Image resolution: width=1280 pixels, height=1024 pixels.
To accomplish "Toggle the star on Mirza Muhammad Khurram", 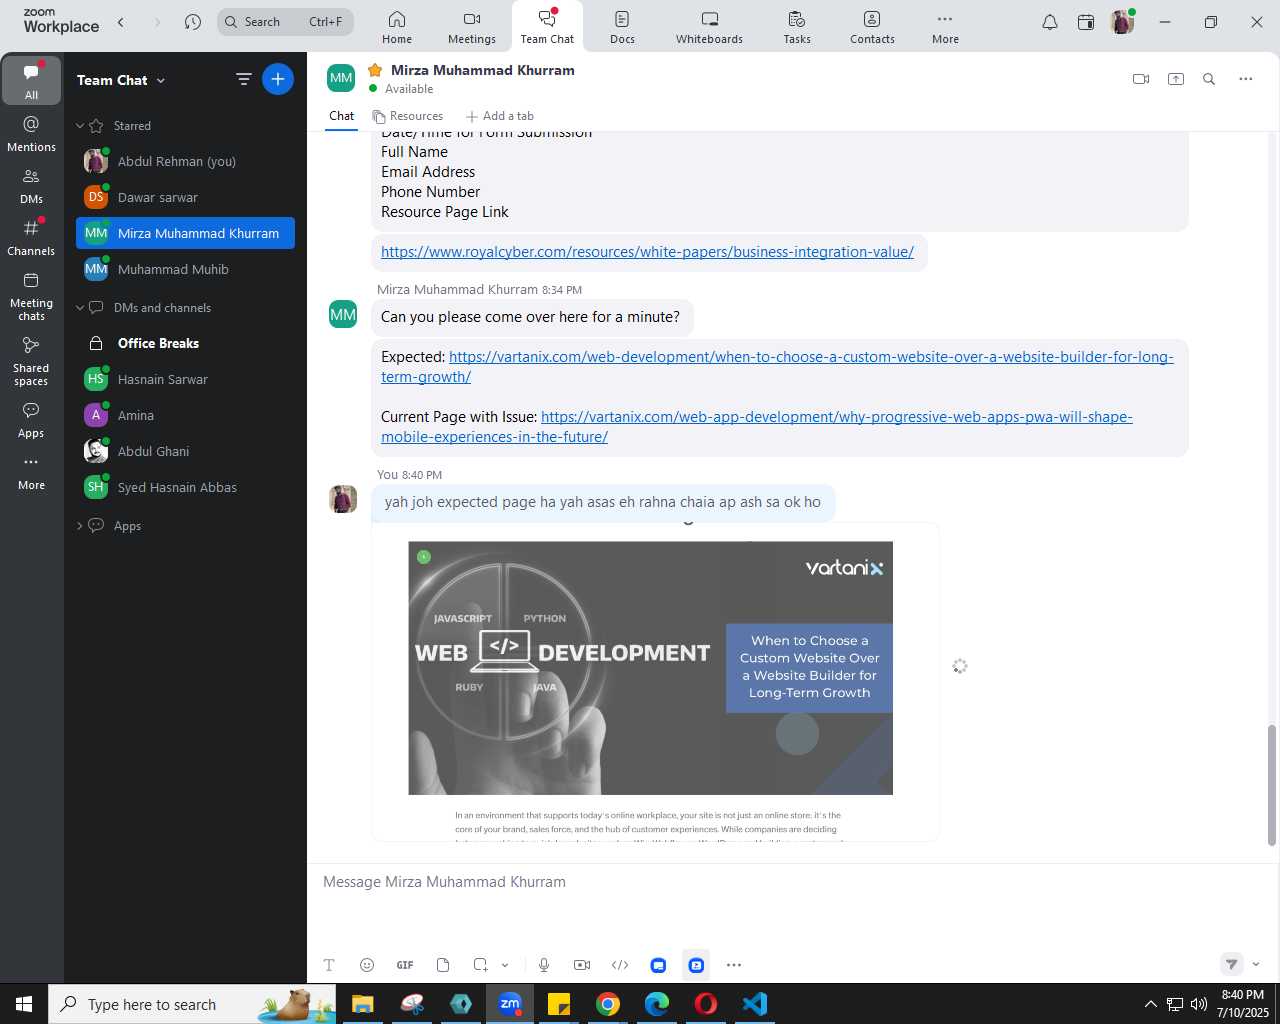I will (x=375, y=70).
